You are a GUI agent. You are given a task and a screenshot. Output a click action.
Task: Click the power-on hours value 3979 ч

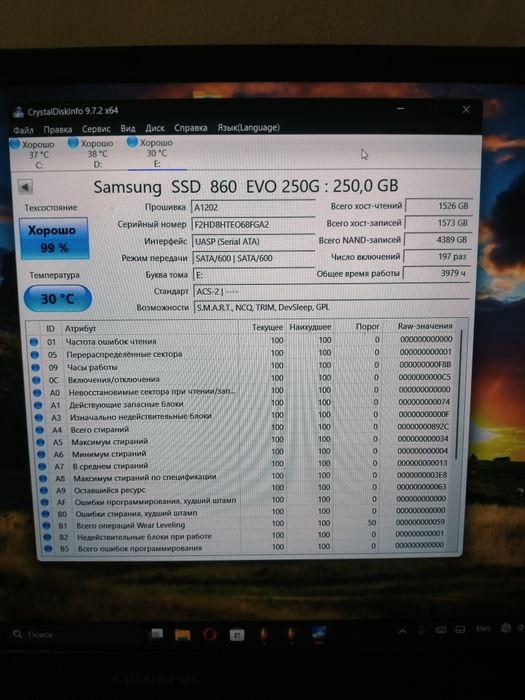[436, 273]
